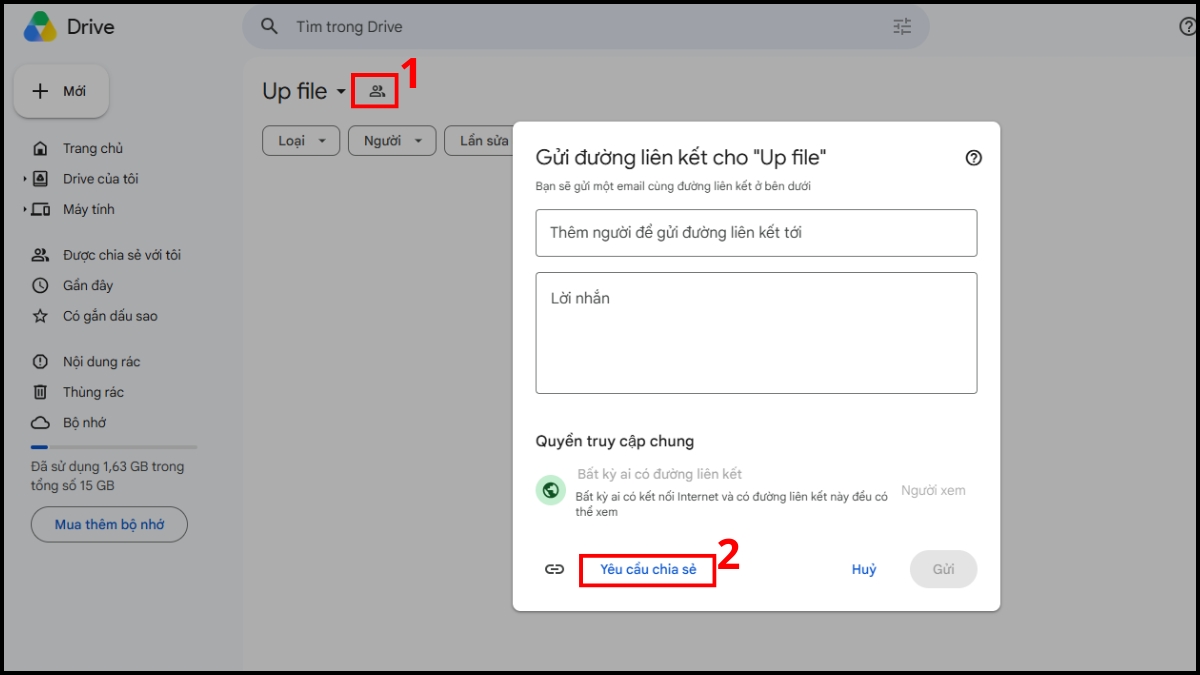Open Có gắn dấu sao section

[x=110, y=316]
